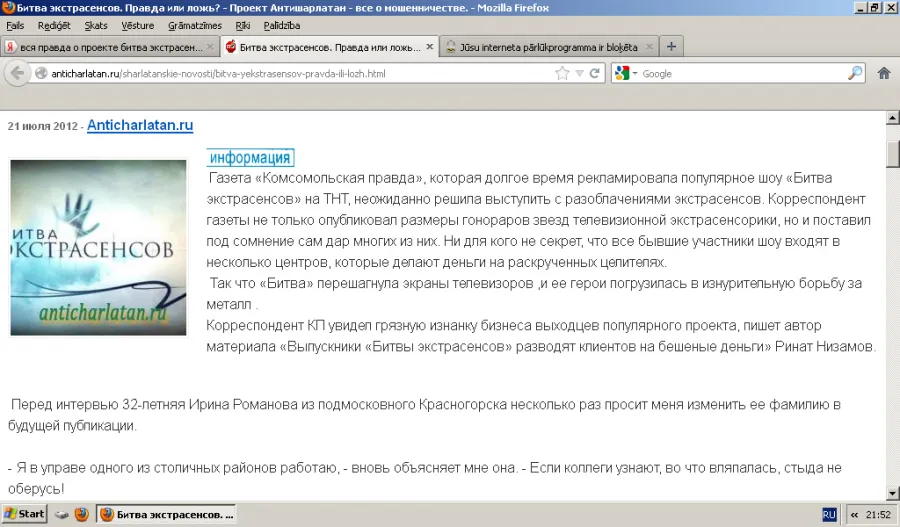Open the Skats menu
Image resolution: width=900 pixels, height=527 pixels.
pos(96,26)
